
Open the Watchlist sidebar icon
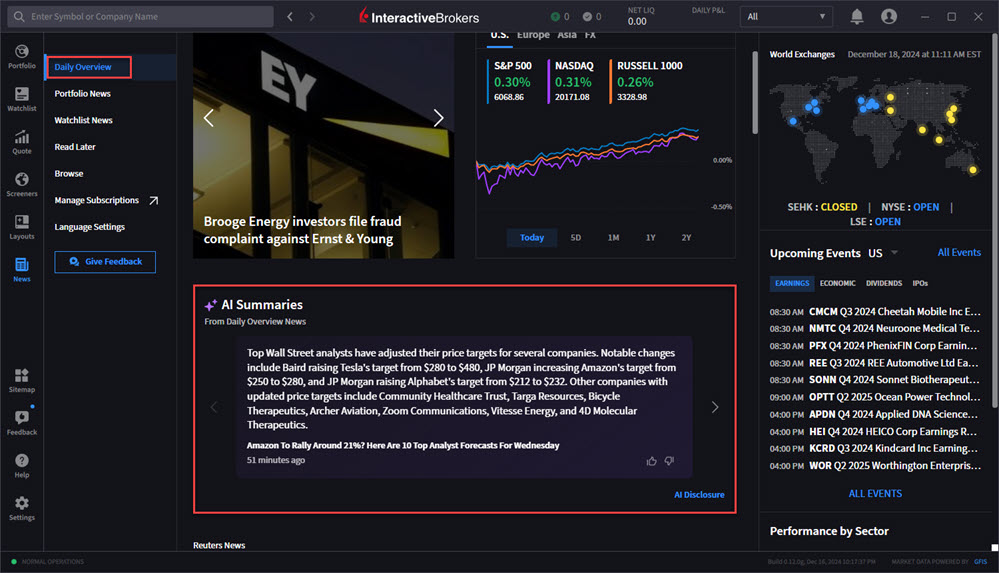22,99
